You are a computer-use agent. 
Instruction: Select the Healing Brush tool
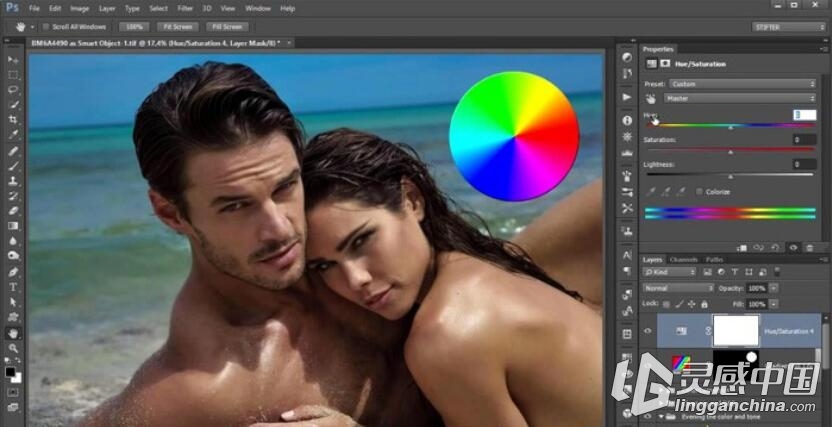point(13,151)
